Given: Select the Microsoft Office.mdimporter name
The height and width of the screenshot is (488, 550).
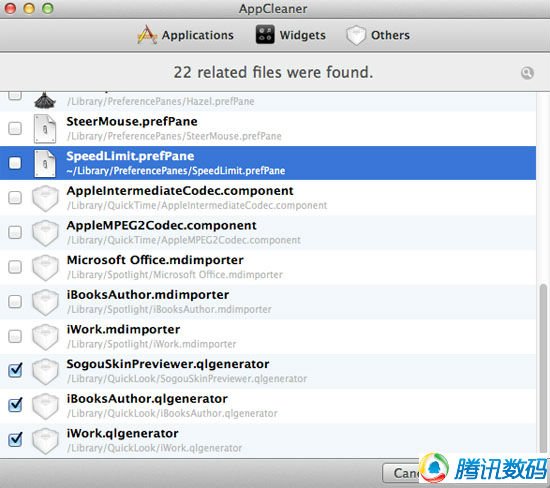Looking at the screenshot, I should point(155,260).
